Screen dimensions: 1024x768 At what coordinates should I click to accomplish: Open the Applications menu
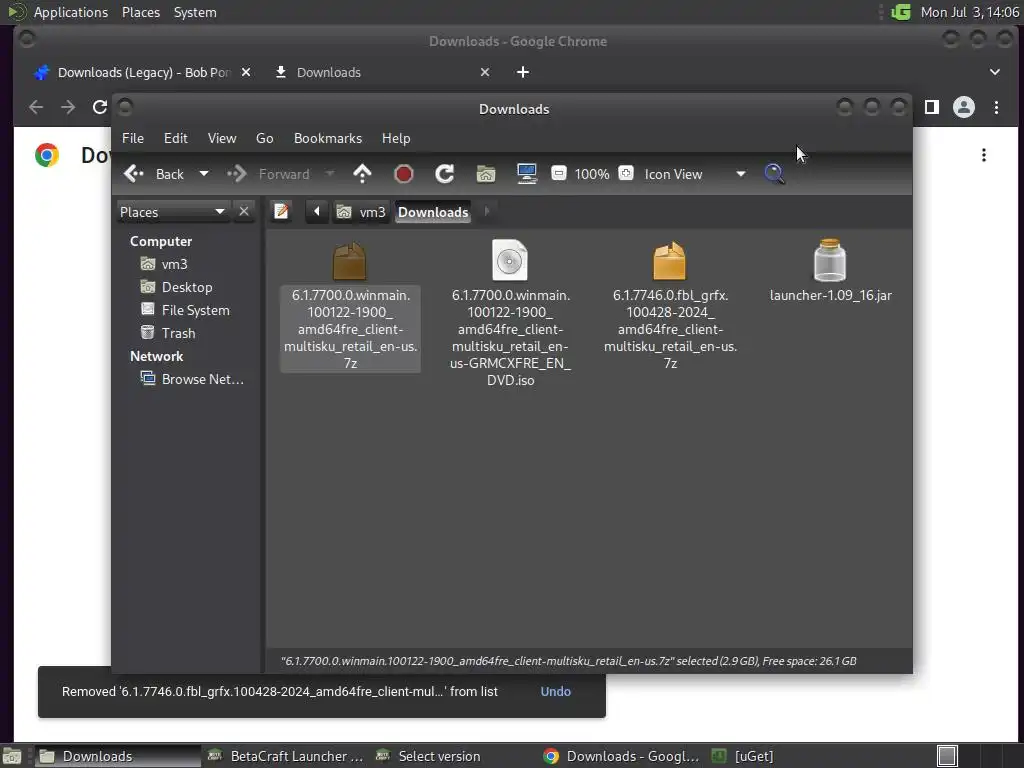coord(71,12)
